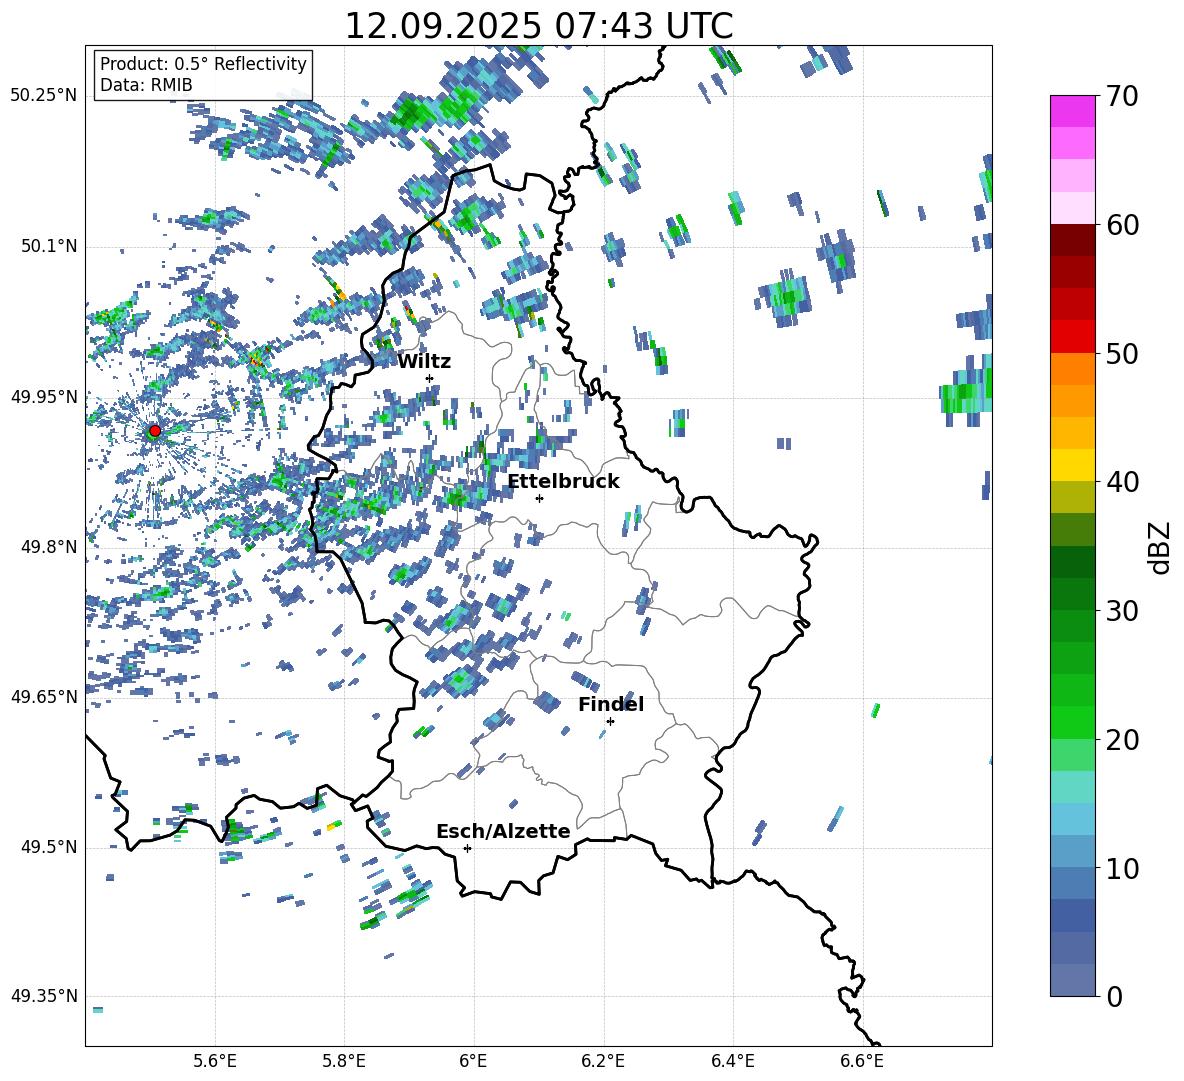Click the Findel station cross marker

coord(610,721)
